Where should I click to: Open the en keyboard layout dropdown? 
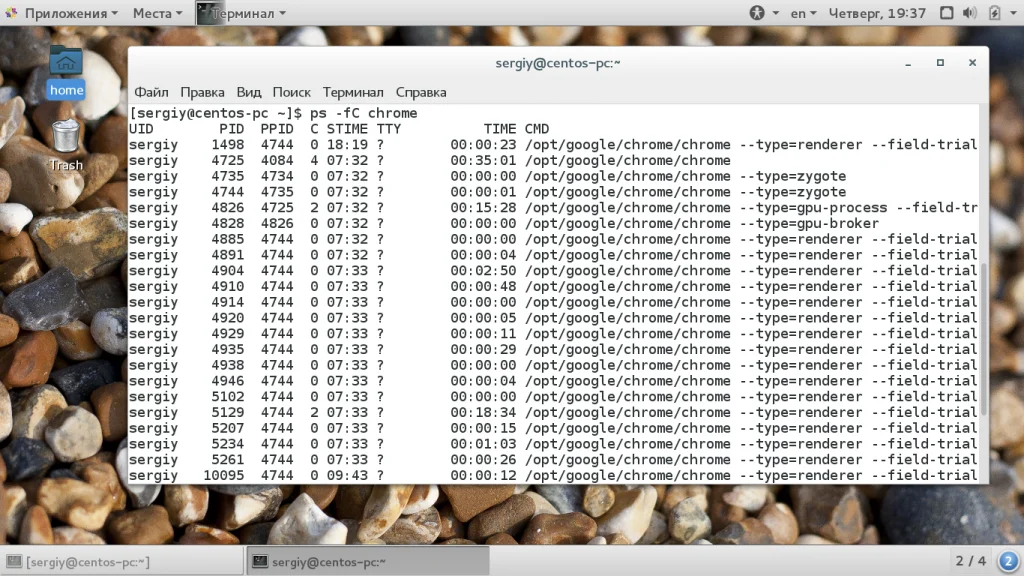tap(803, 13)
